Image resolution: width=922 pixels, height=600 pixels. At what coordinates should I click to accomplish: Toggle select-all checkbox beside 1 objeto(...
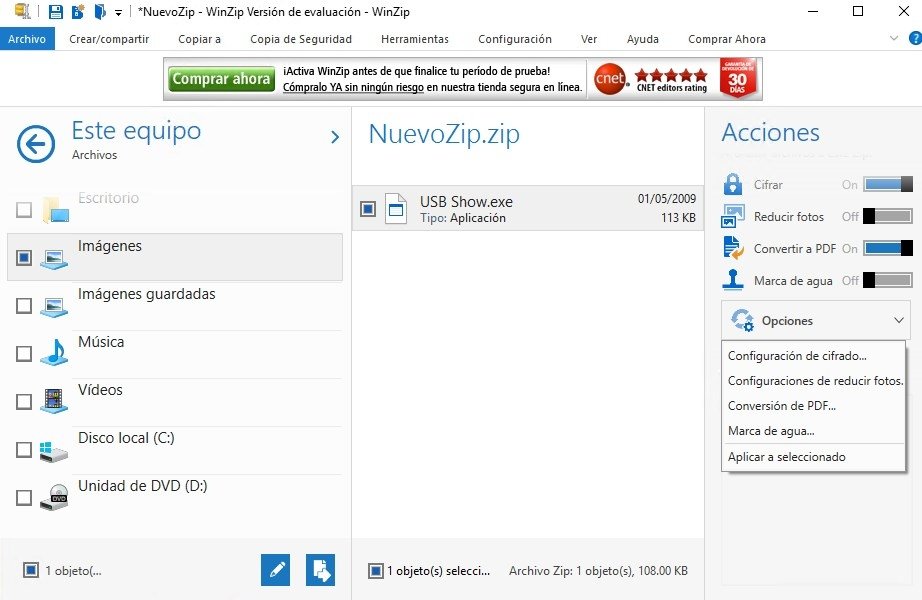click(x=31, y=570)
